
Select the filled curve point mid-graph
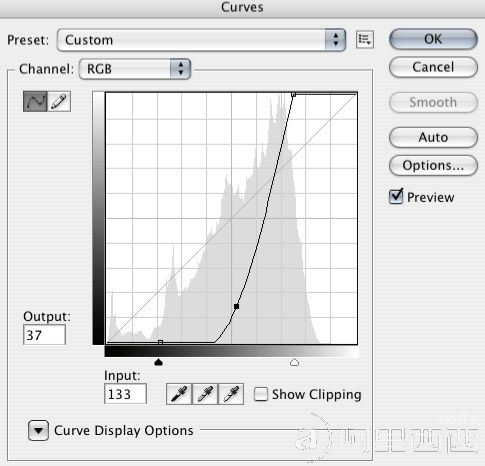pyautogui.click(x=236, y=306)
